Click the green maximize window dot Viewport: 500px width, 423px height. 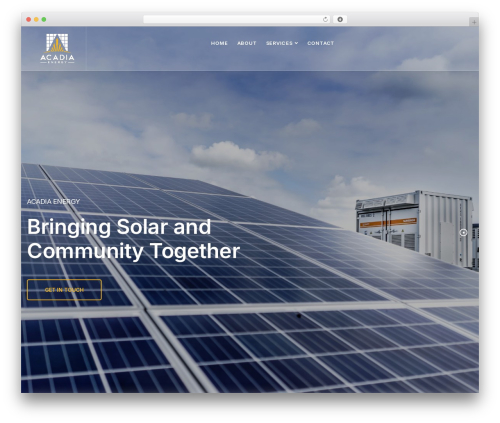[x=44, y=20]
